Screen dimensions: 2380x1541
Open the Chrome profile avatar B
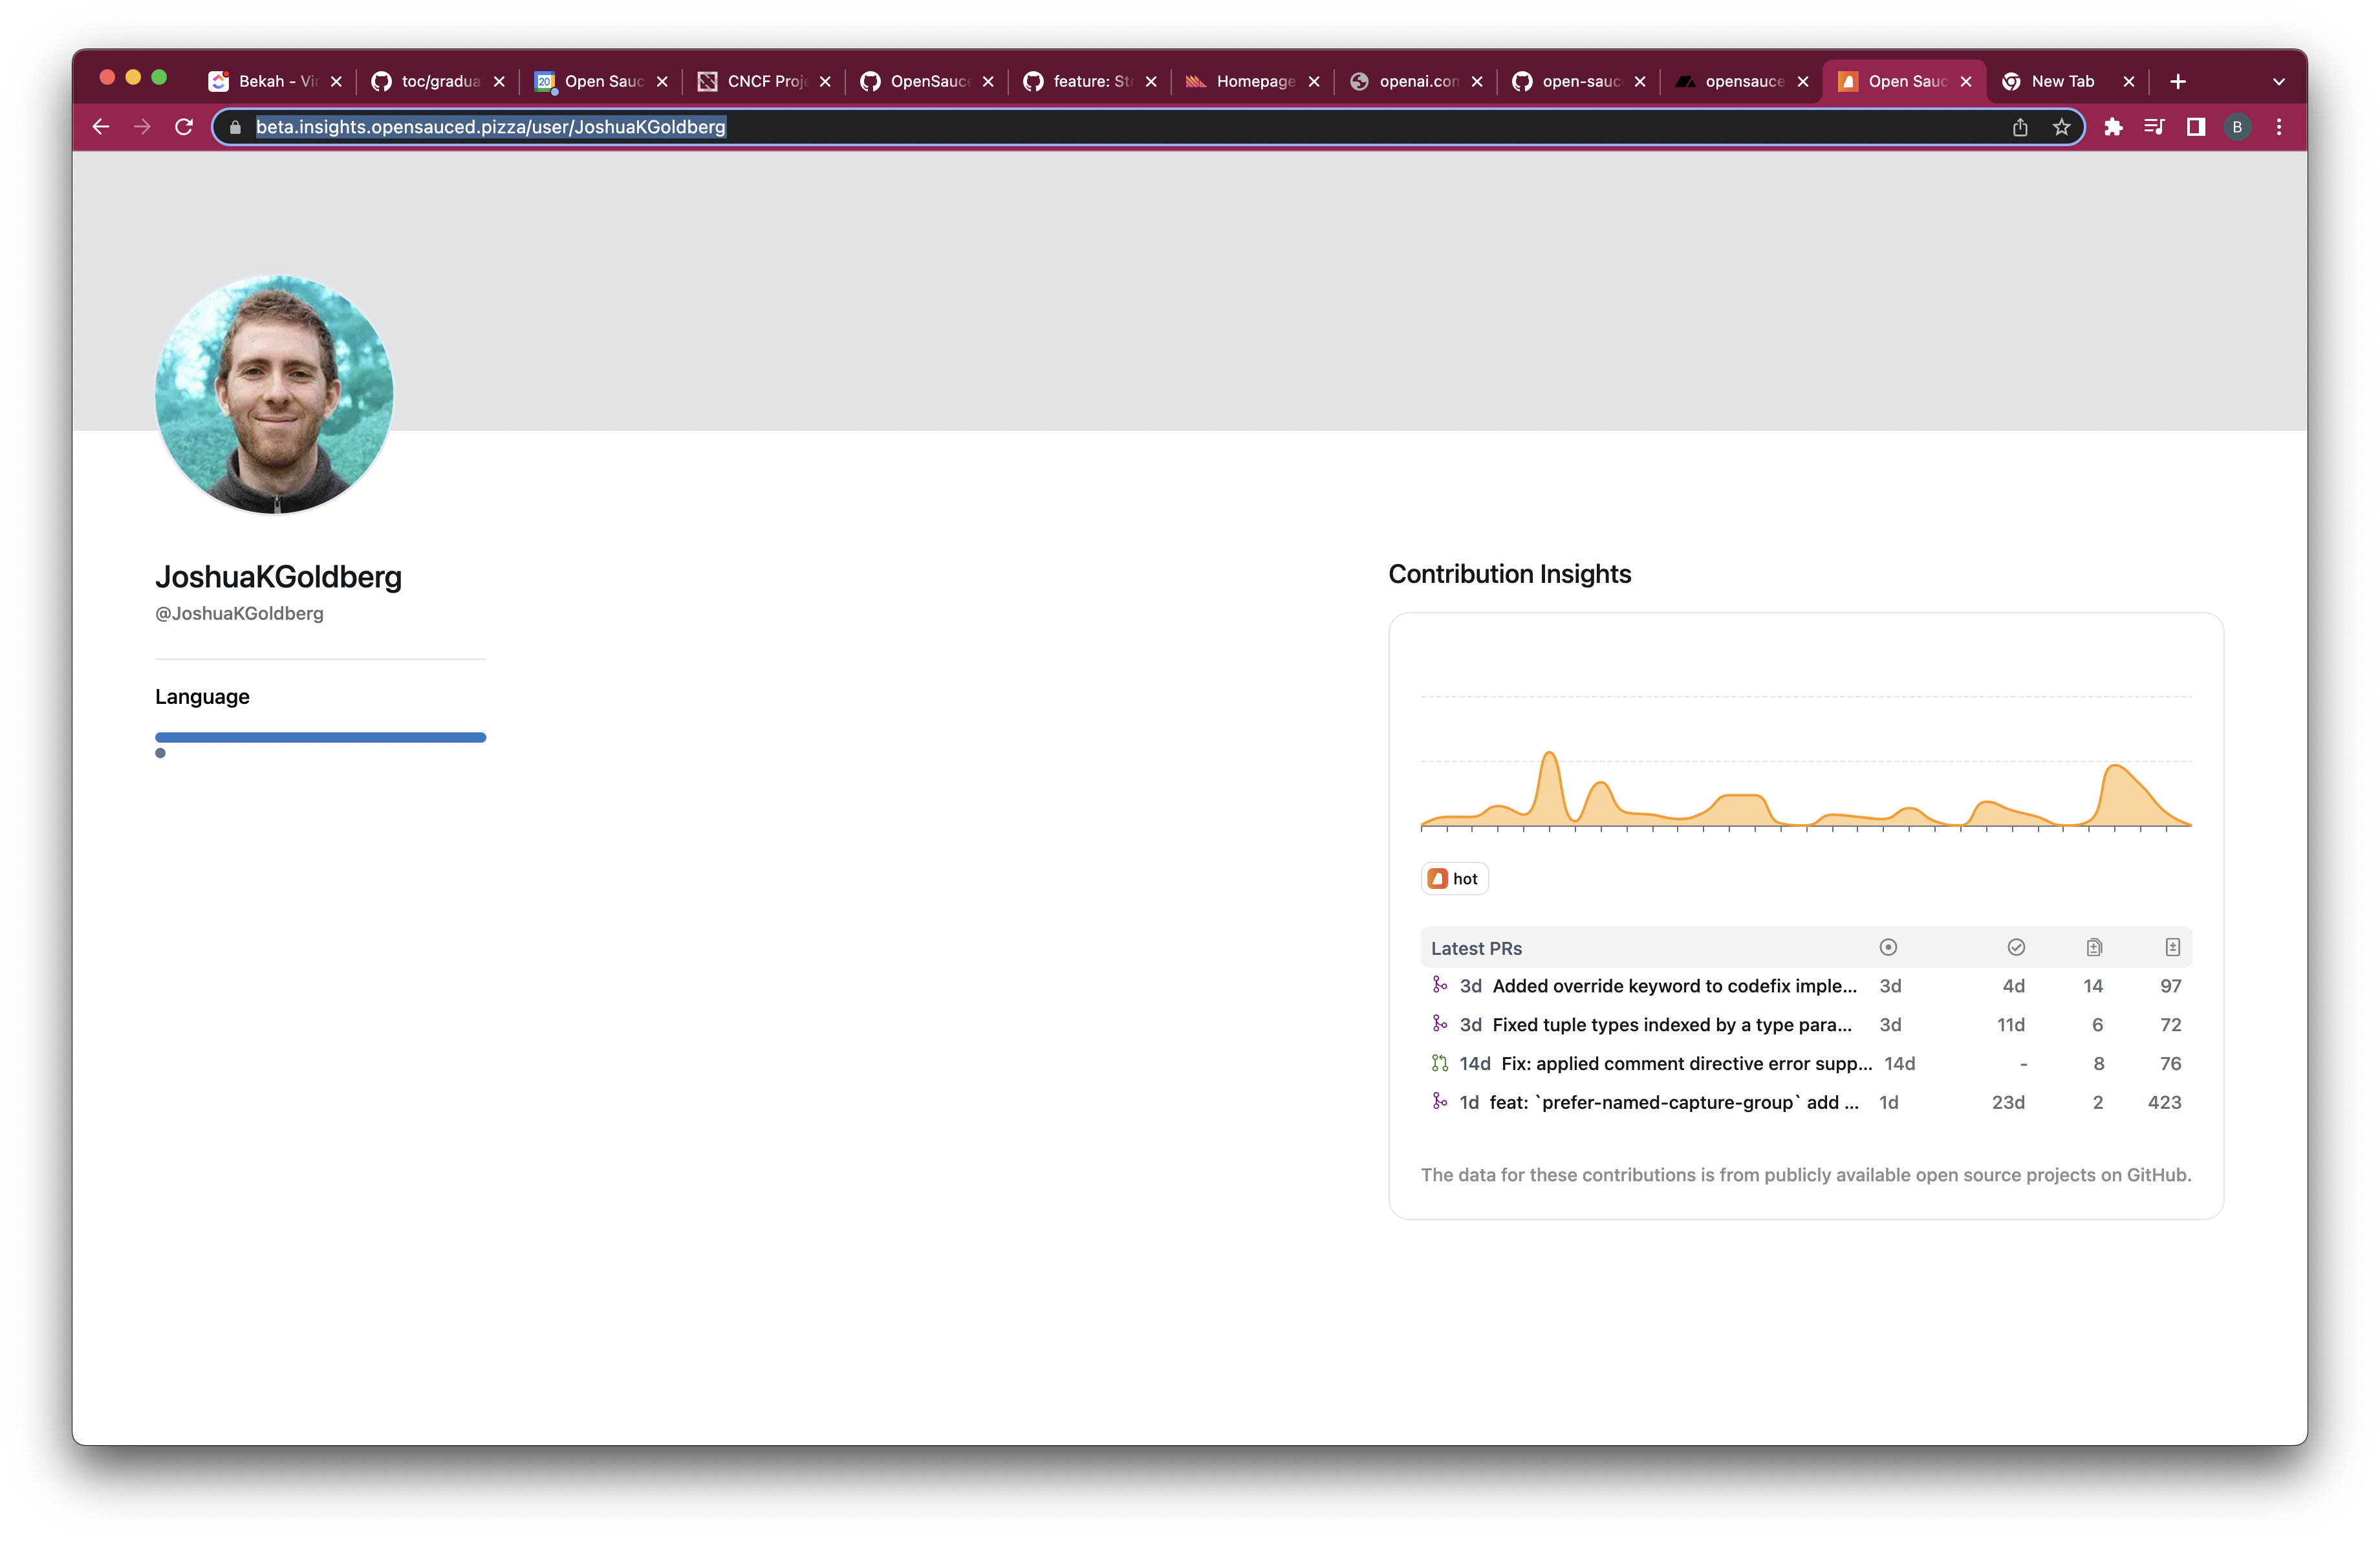tap(2237, 127)
